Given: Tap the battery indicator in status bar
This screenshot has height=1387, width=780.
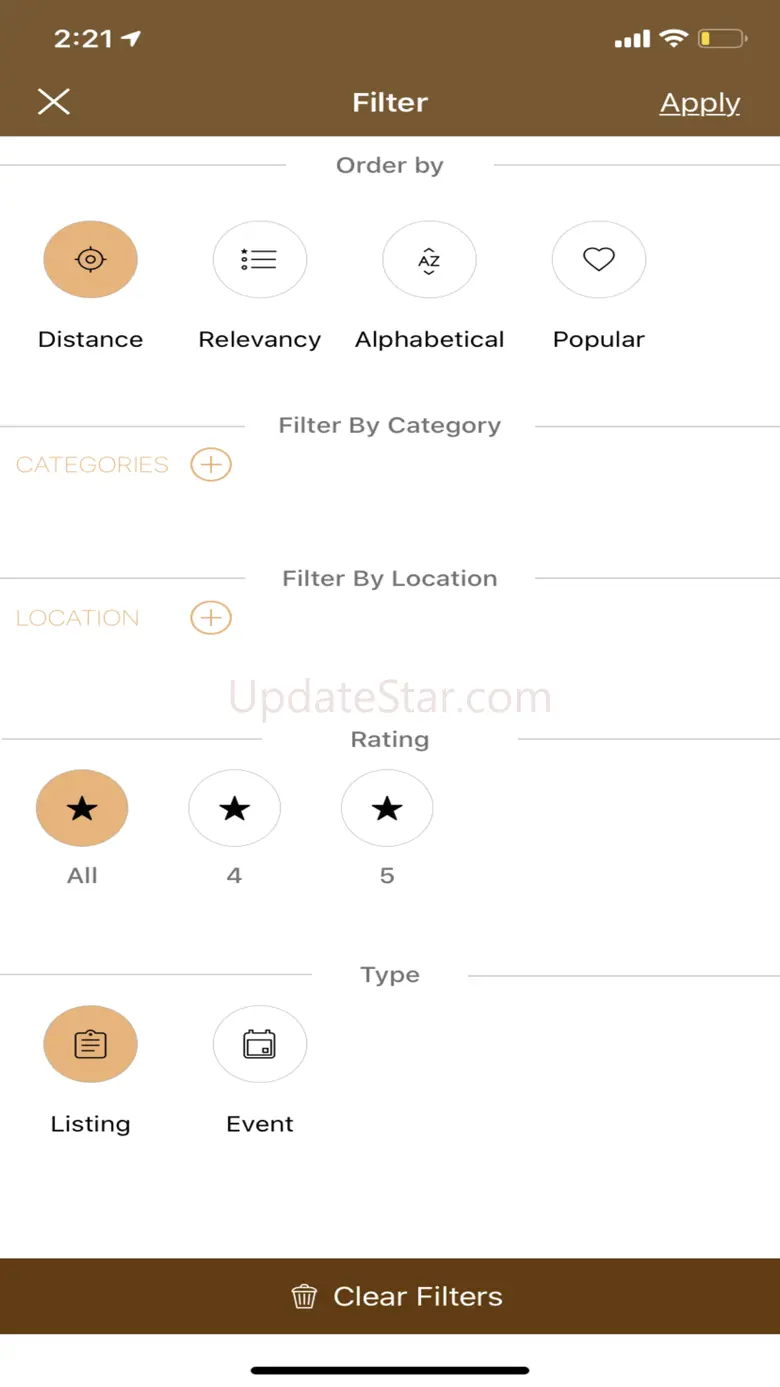Looking at the screenshot, I should point(722,40).
